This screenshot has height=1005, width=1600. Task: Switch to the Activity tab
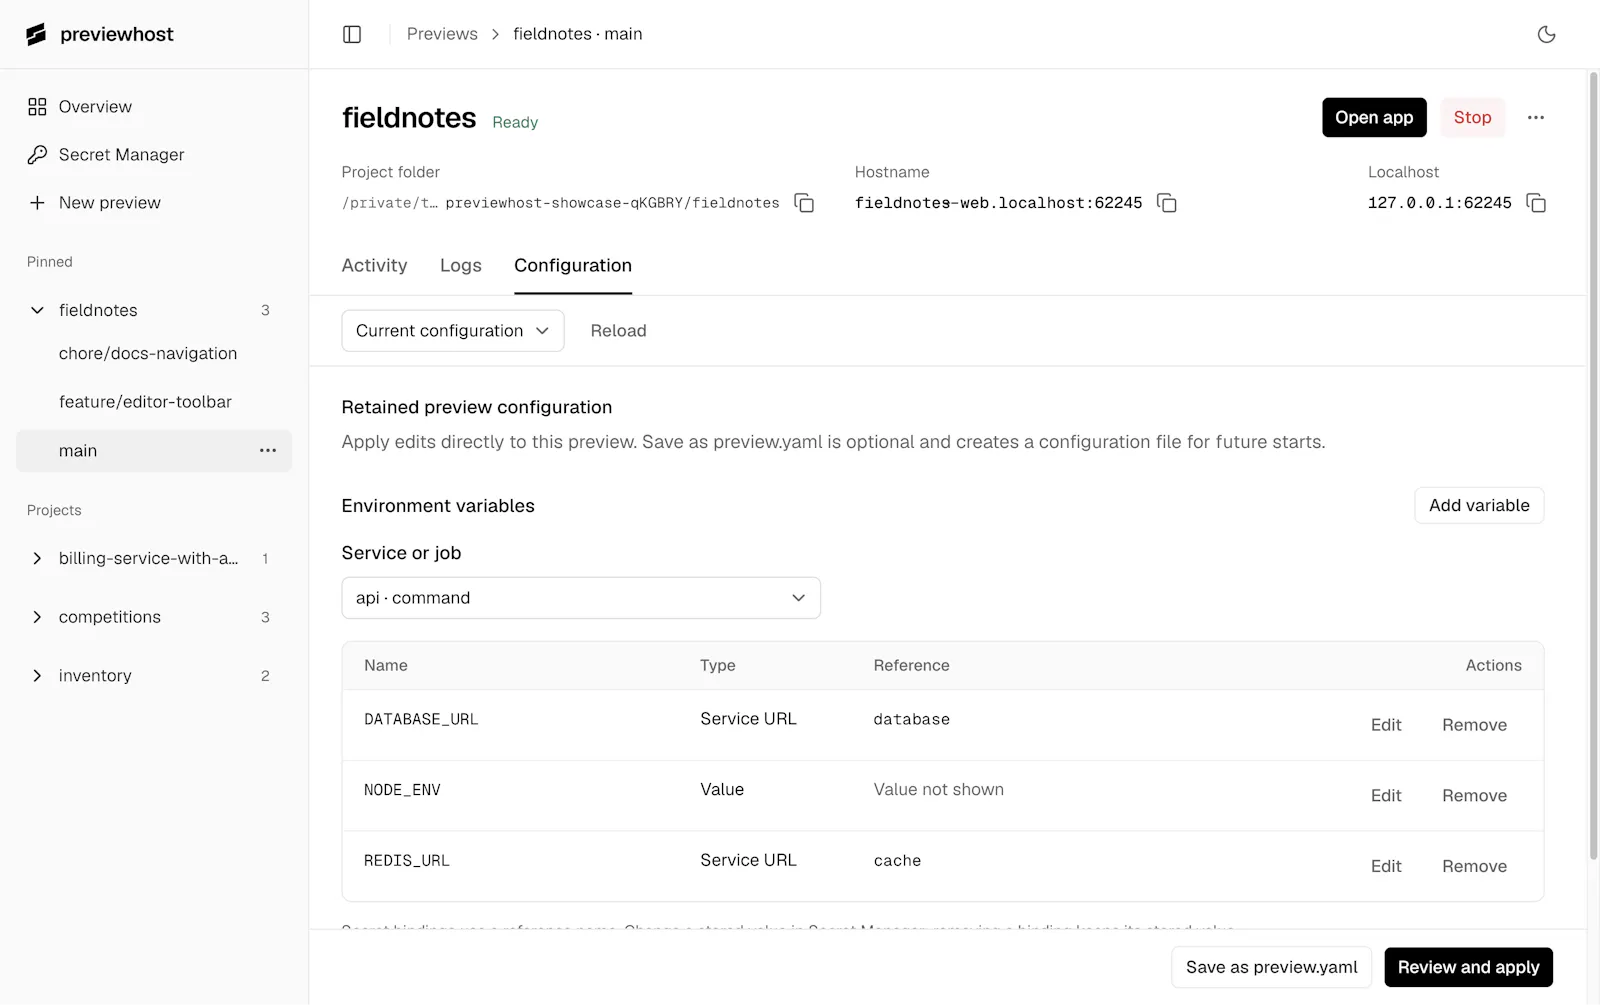(374, 266)
